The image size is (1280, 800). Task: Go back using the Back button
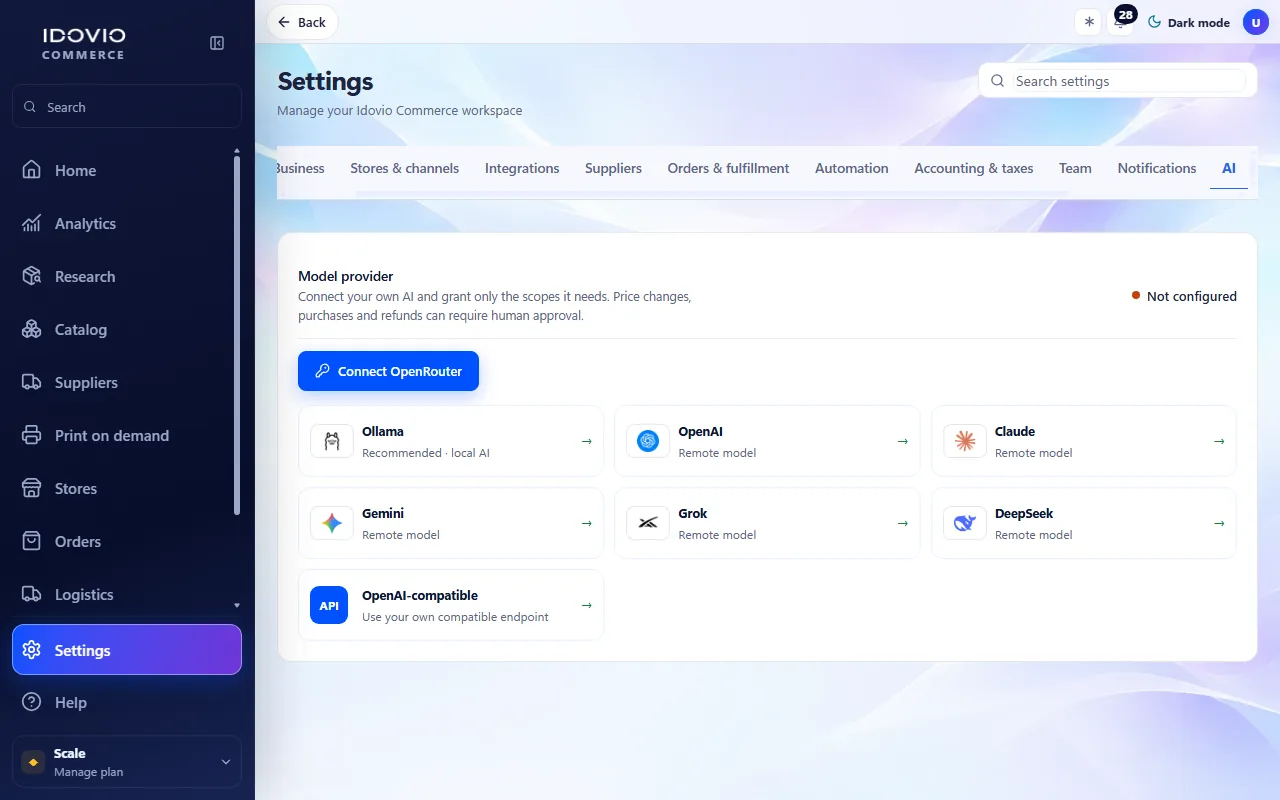point(302,22)
